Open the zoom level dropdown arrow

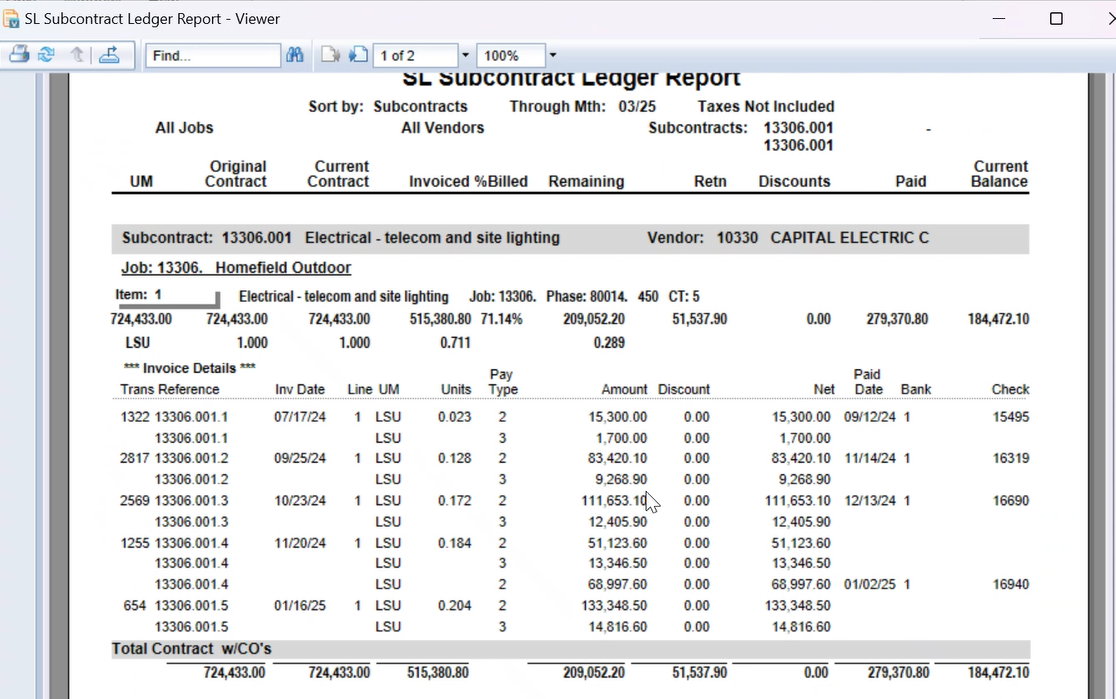click(552, 56)
